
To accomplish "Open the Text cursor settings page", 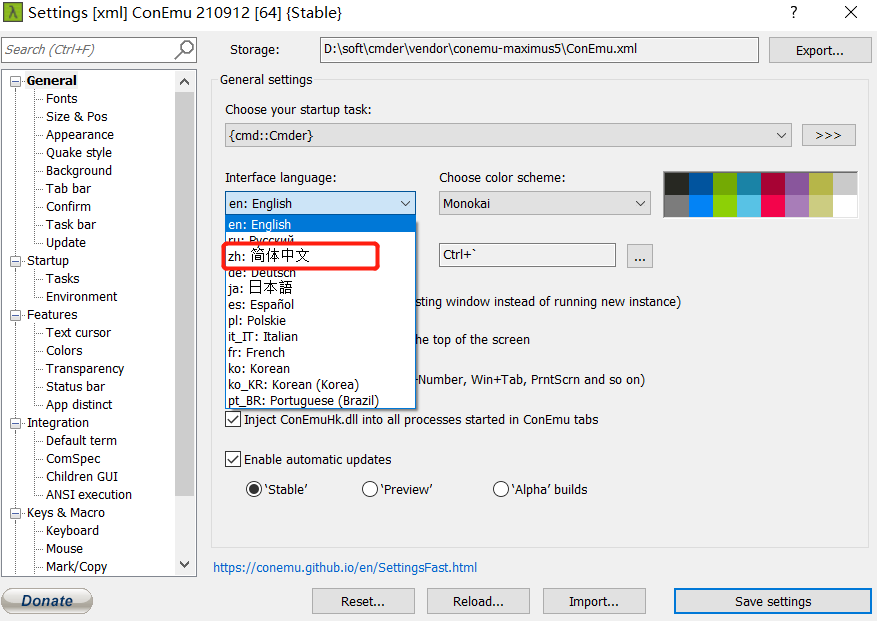I will (x=78, y=333).
